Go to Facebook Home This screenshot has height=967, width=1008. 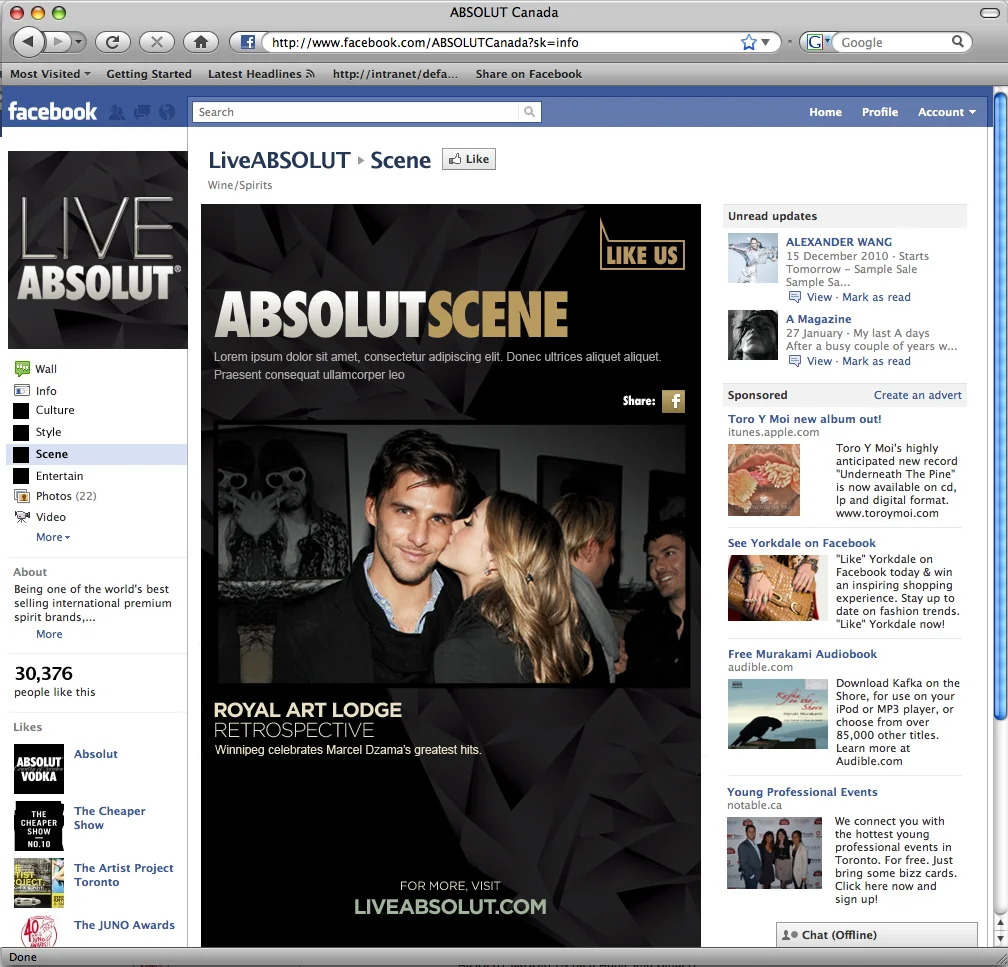click(x=825, y=112)
